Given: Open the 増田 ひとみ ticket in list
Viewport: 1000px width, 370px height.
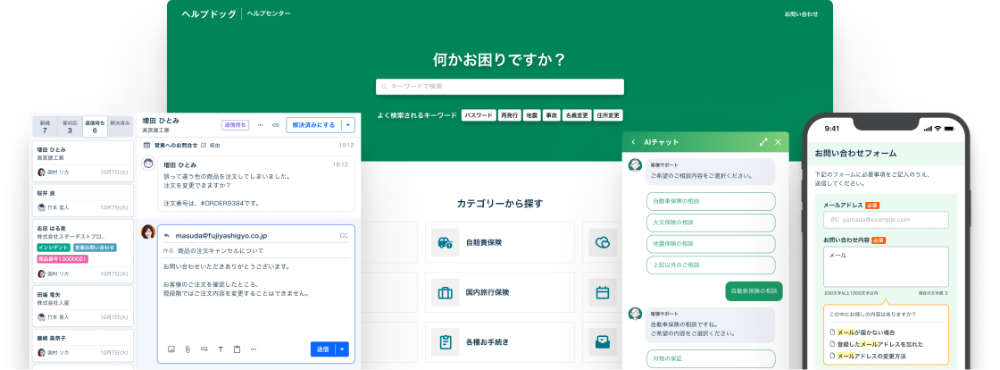Looking at the screenshot, I should pos(83,161).
